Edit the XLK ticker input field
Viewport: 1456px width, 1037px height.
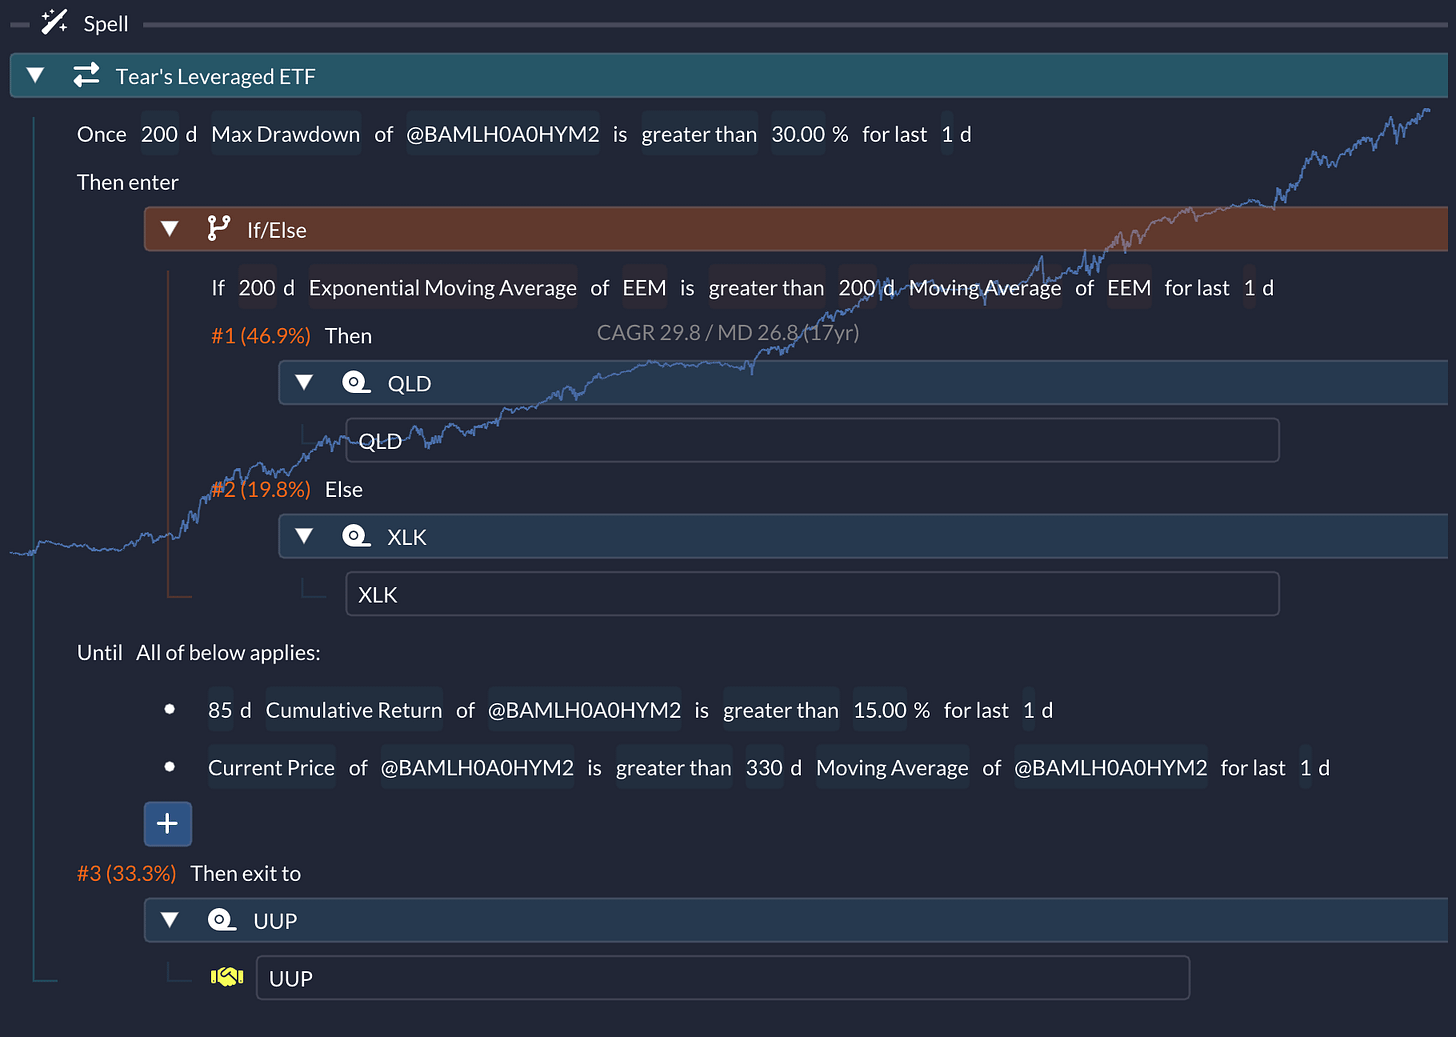[x=812, y=594]
